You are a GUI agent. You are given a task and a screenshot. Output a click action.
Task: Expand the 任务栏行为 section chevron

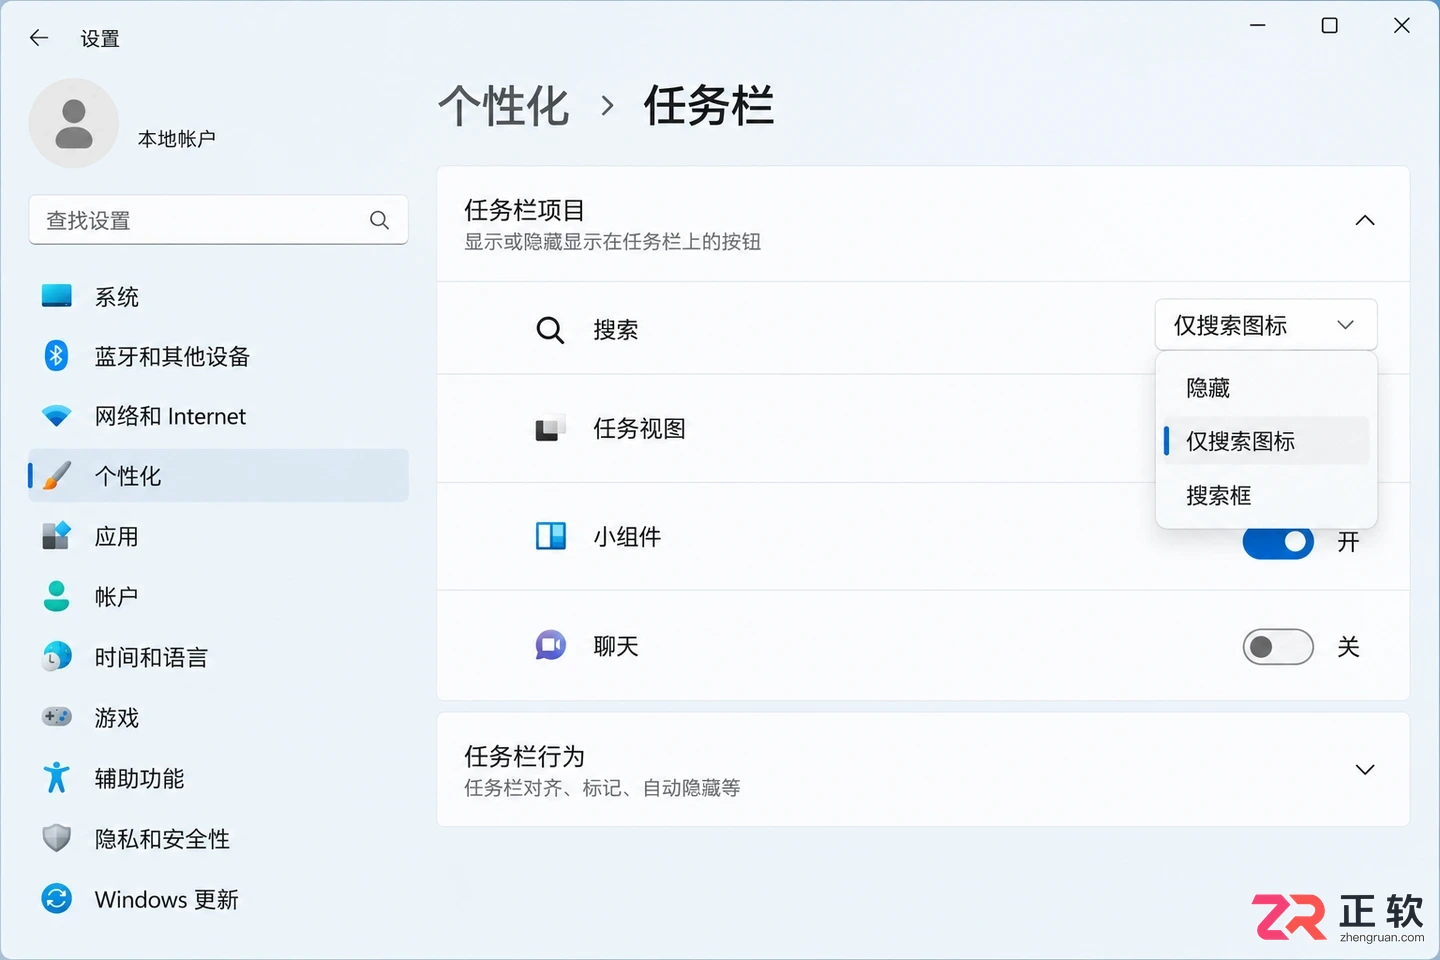pyautogui.click(x=1365, y=769)
